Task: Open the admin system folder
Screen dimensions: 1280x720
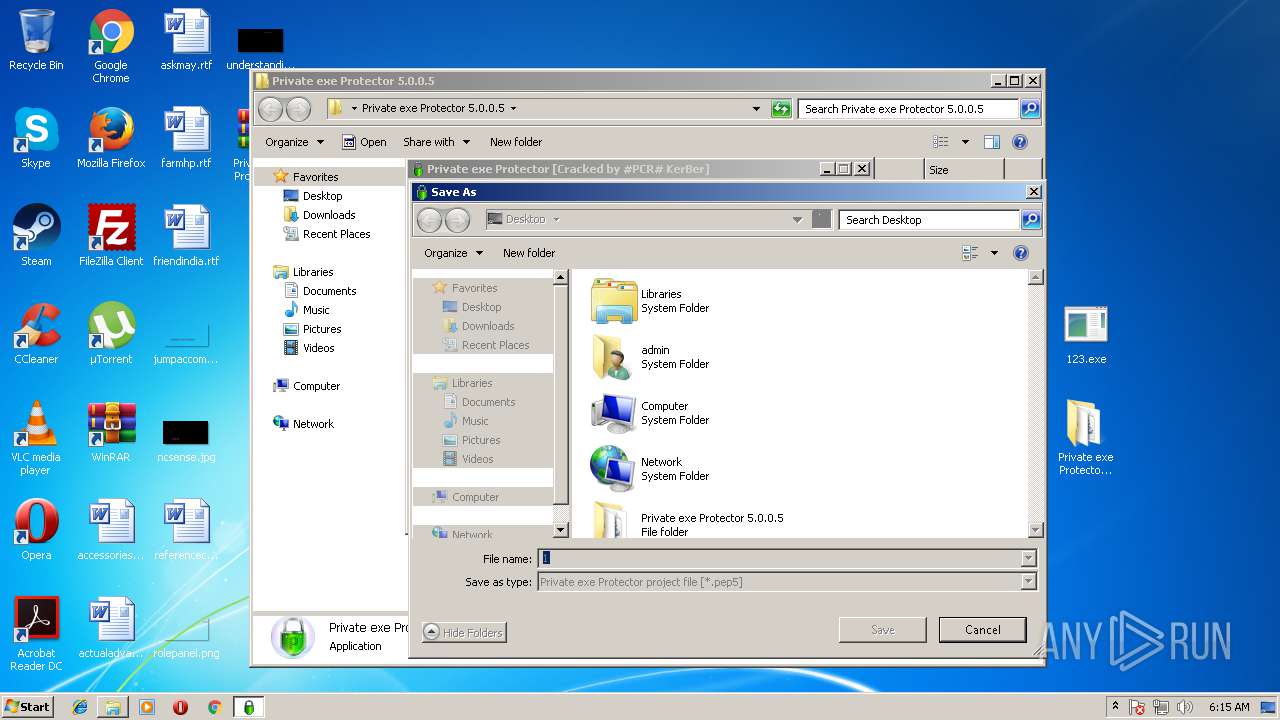Action: click(x=650, y=357)
